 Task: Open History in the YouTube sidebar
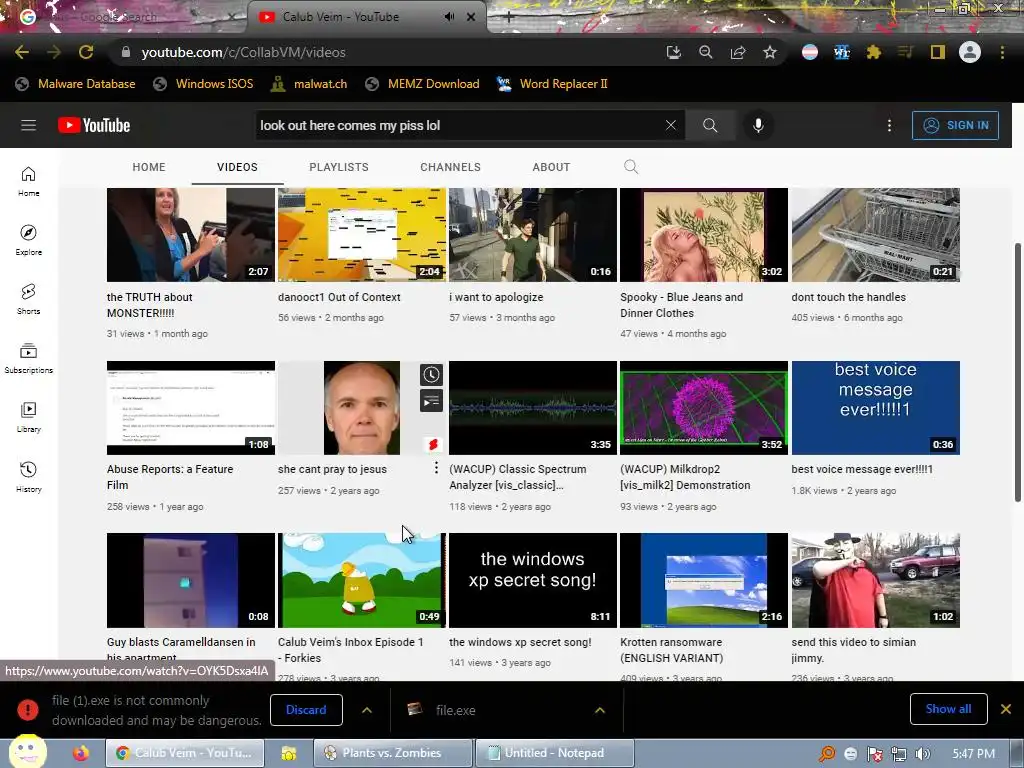pyautogui.click(x=28, y=477)
